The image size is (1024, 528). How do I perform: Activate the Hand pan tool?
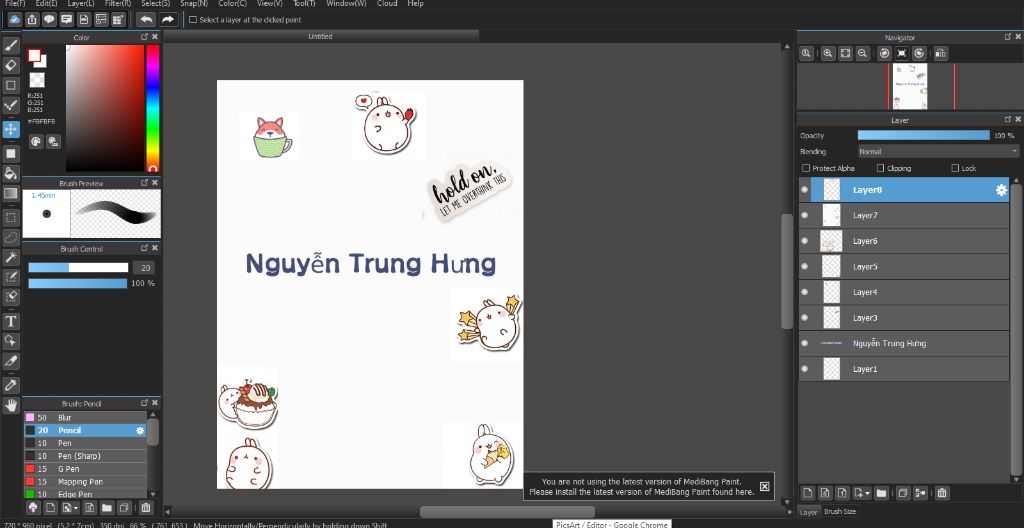[x=10, y=405]
